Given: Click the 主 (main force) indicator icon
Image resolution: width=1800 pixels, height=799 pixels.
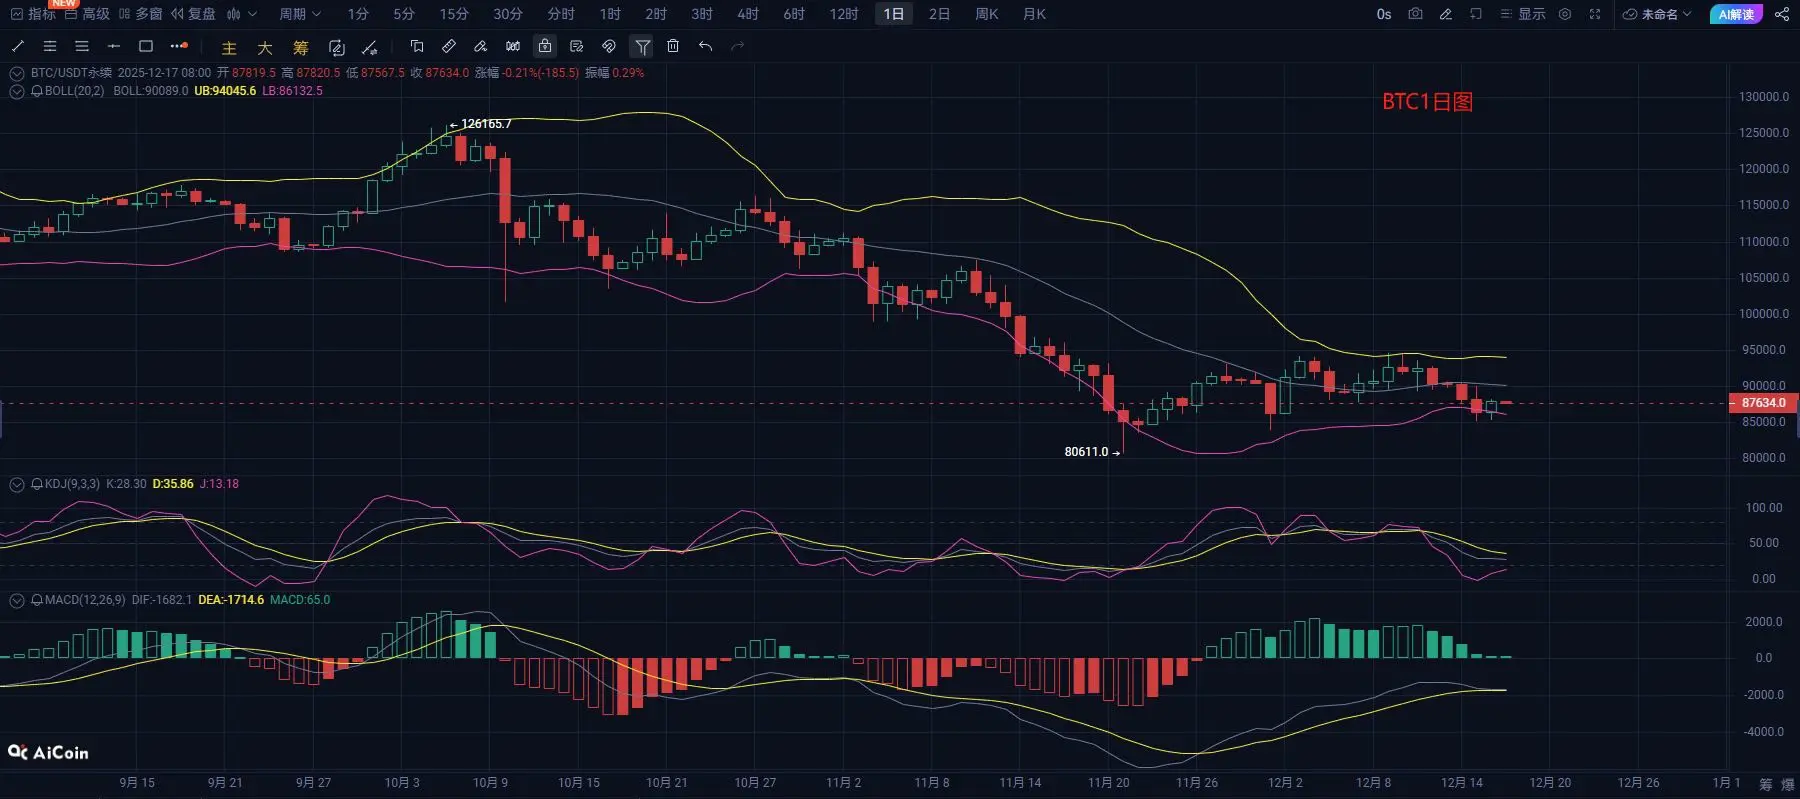Looking at the screenshot, I should point(229,47).
